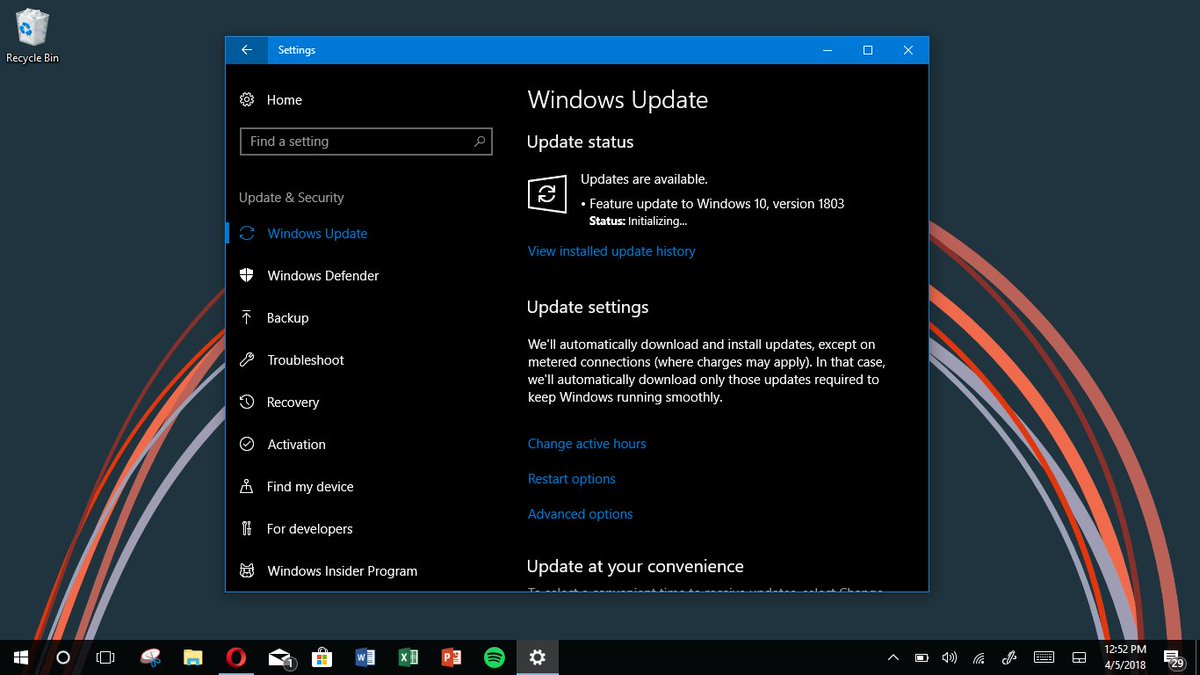Image resolution: width=1200 pixels, height=675 pixels.
Task: Click the volume icon in the system tray
Action: coord(948,657)
